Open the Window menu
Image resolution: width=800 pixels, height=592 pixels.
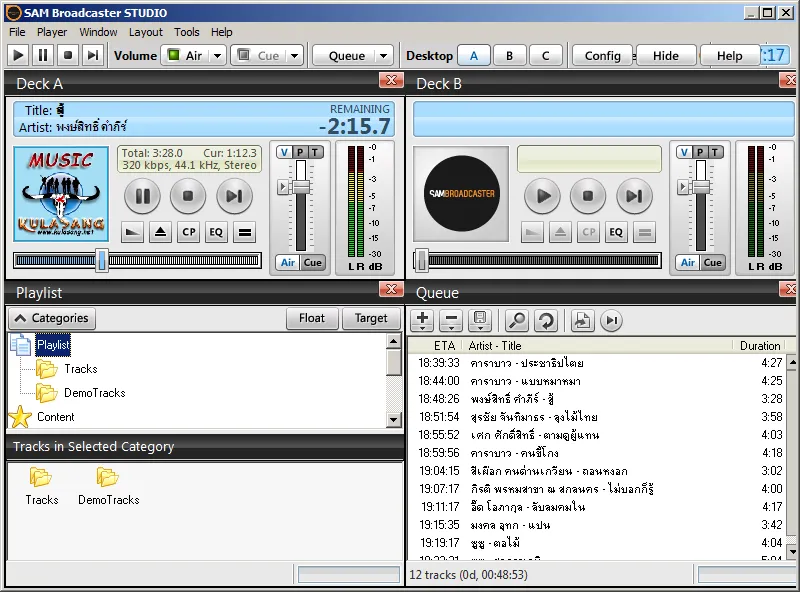(x=98, y=32)
